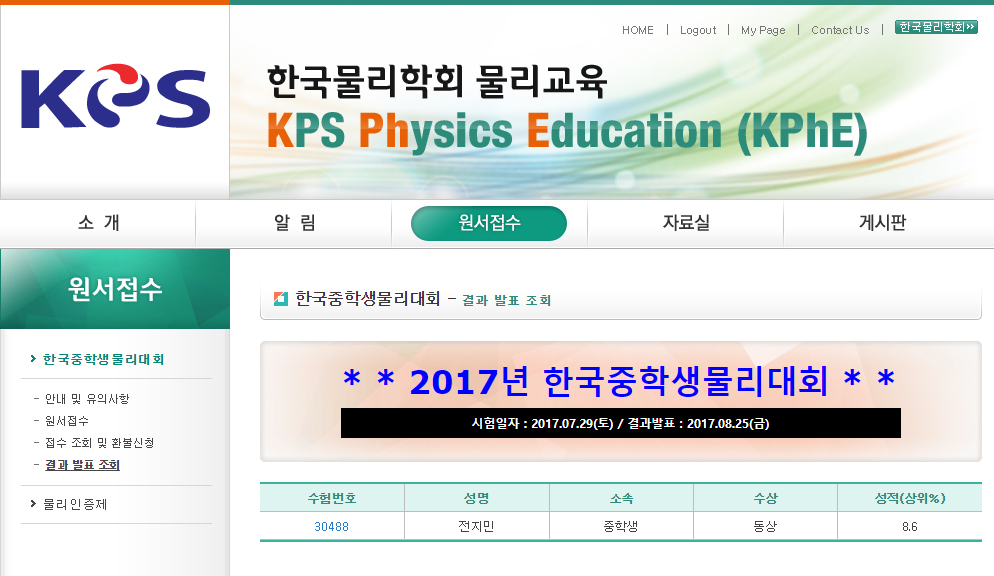Open the 게시판 menu
This screenshot has width=994, height=576.
point(882,223)
